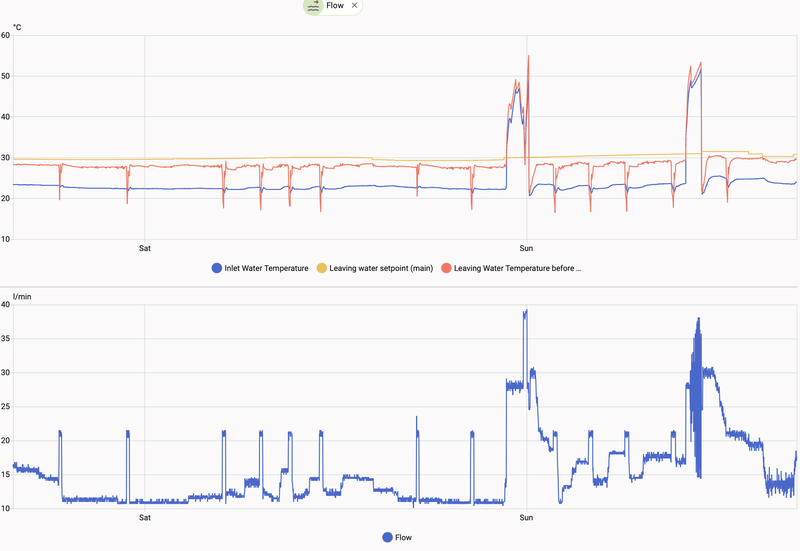Image resolution: width=800 pixels, height=551 pixels.
Task: Toggle the Leaving water setpoint (main) label
Action: coord(381,268)
